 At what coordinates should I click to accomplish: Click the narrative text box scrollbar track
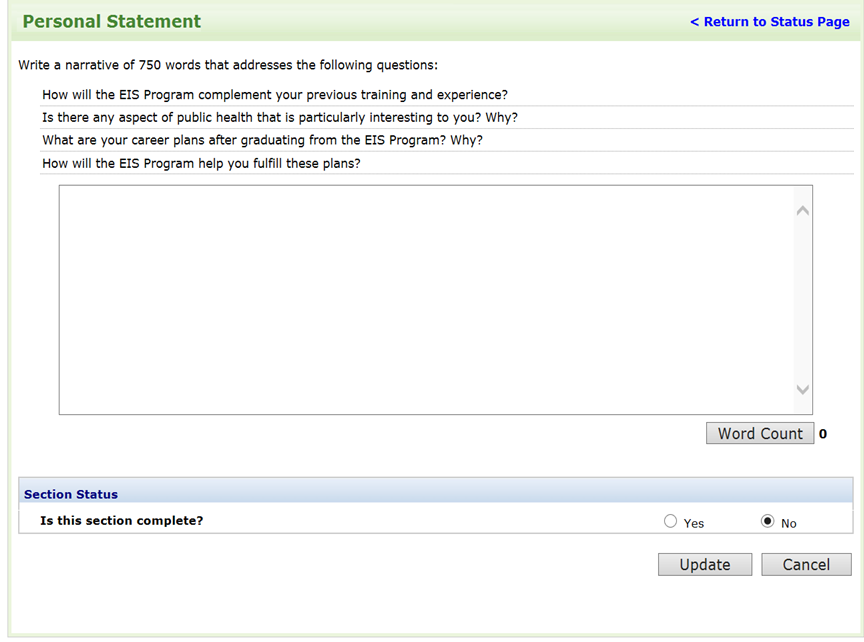click(802, 299)
